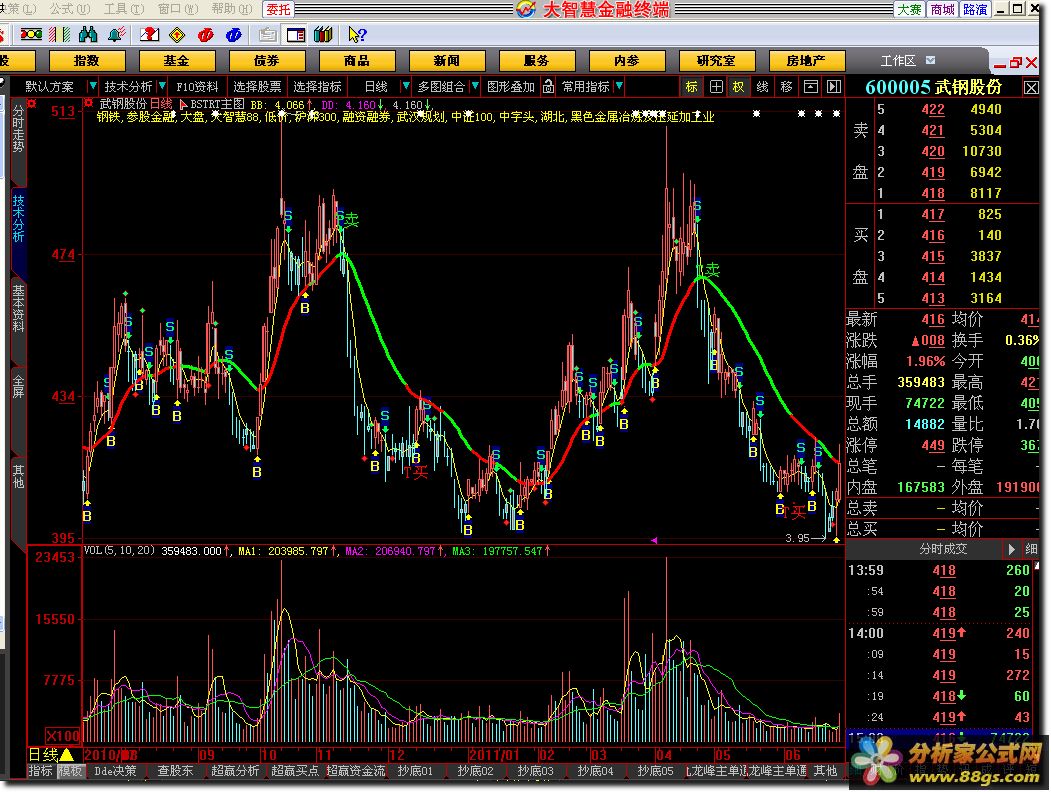Image resolution: width=1051 pixels, height=792 pixels.
Task: Switch to the 分时走势 side tab
Action: [18, 129]
